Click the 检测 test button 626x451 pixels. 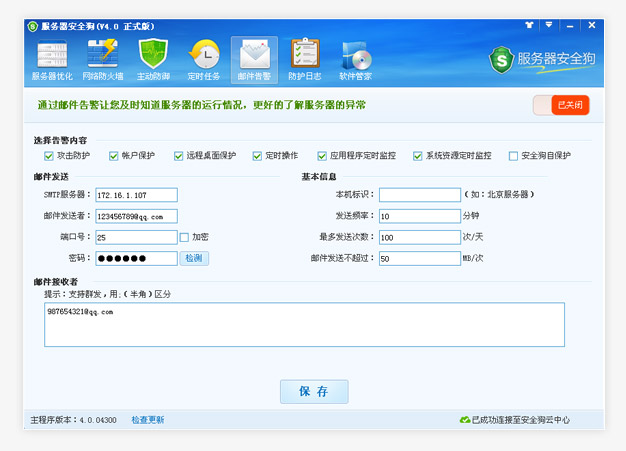194,258
